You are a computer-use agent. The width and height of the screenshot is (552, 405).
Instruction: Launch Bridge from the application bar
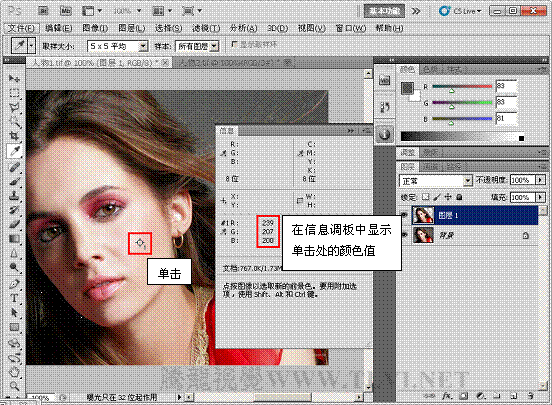(43, 11)
